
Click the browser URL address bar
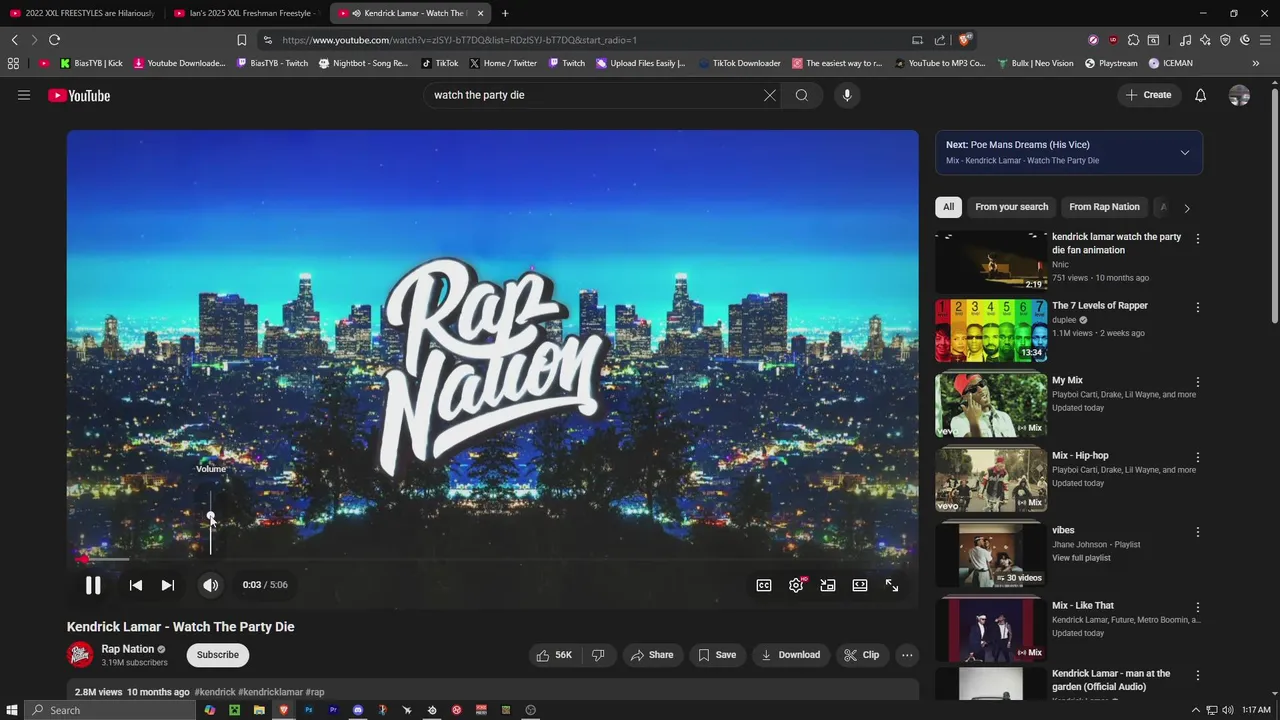[590, 40]
